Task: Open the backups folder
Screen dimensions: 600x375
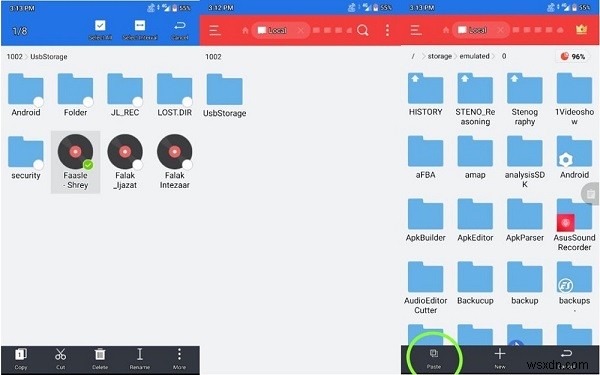Action: [574, 283]
